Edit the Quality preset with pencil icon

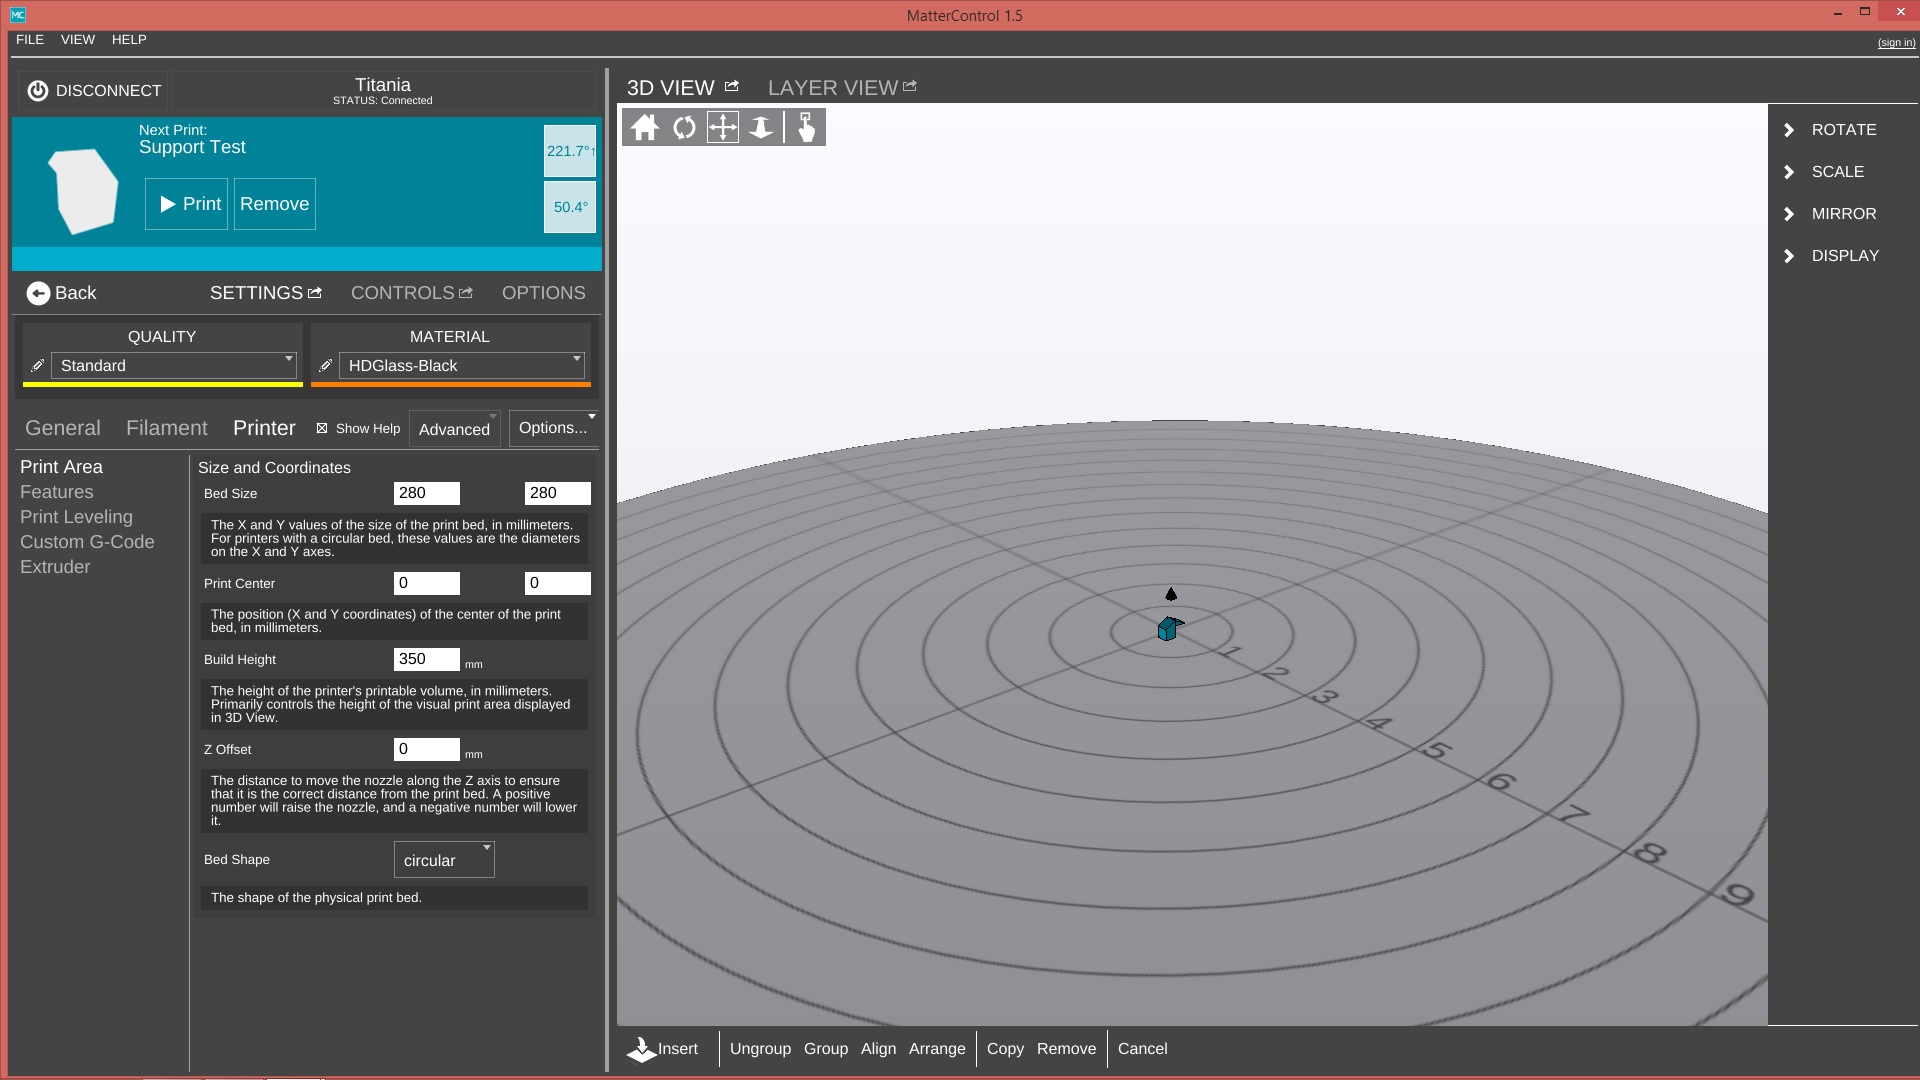click(x=37, y=366)
